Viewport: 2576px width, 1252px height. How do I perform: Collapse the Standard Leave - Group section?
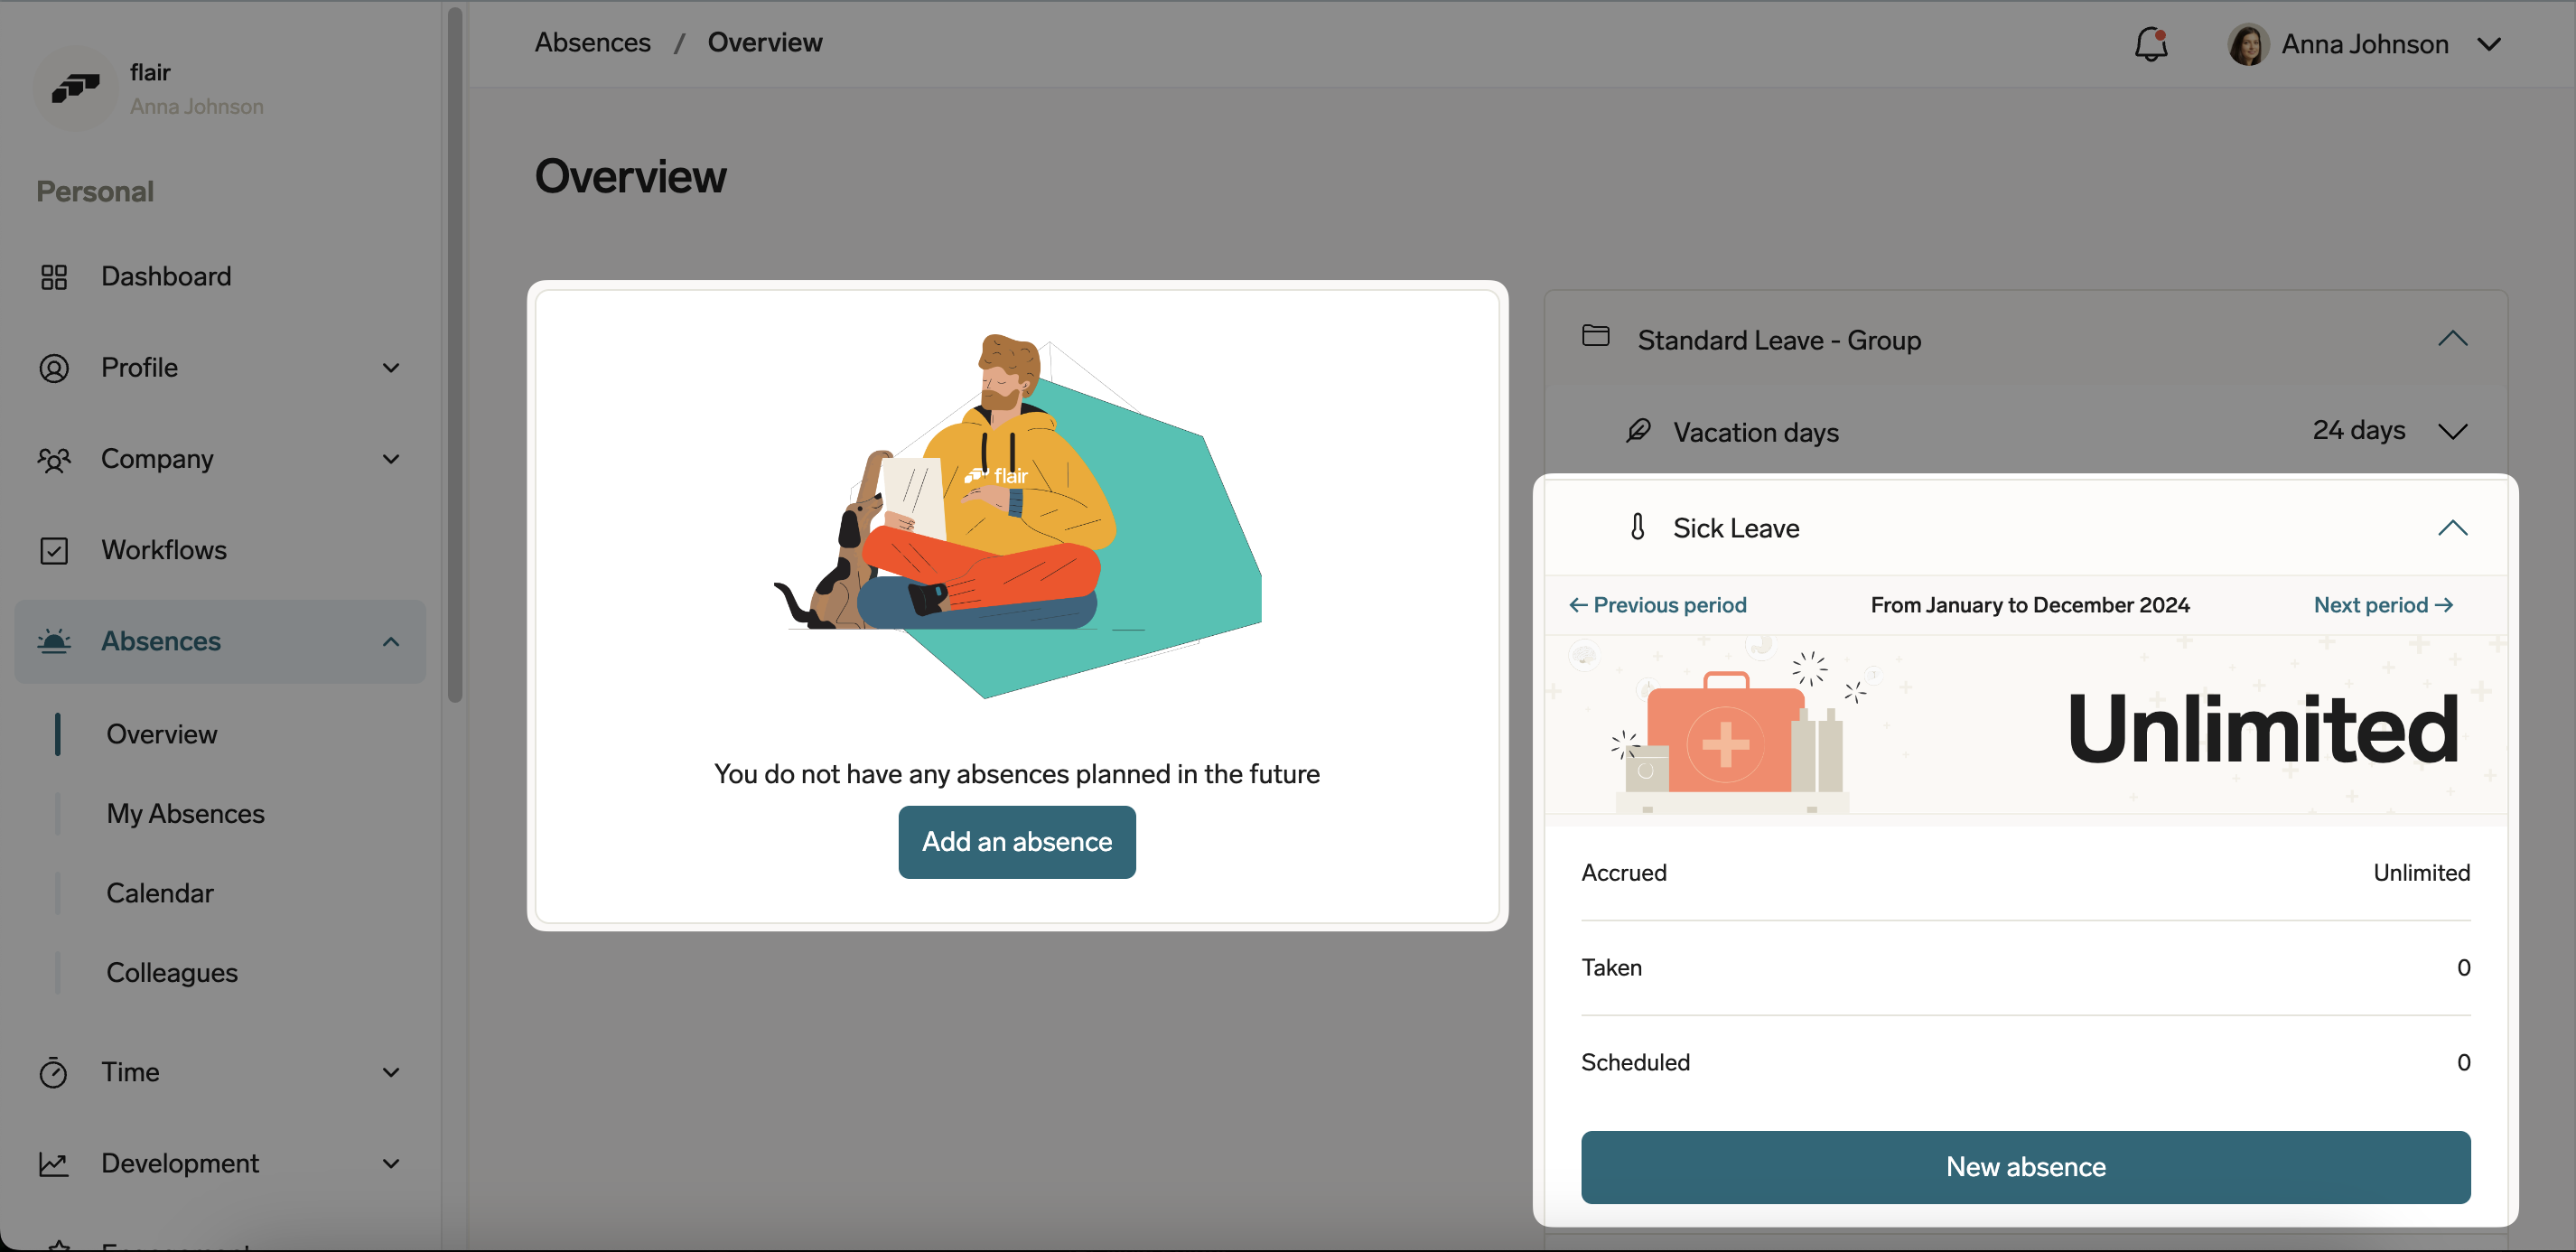[x=2452, y=338]
